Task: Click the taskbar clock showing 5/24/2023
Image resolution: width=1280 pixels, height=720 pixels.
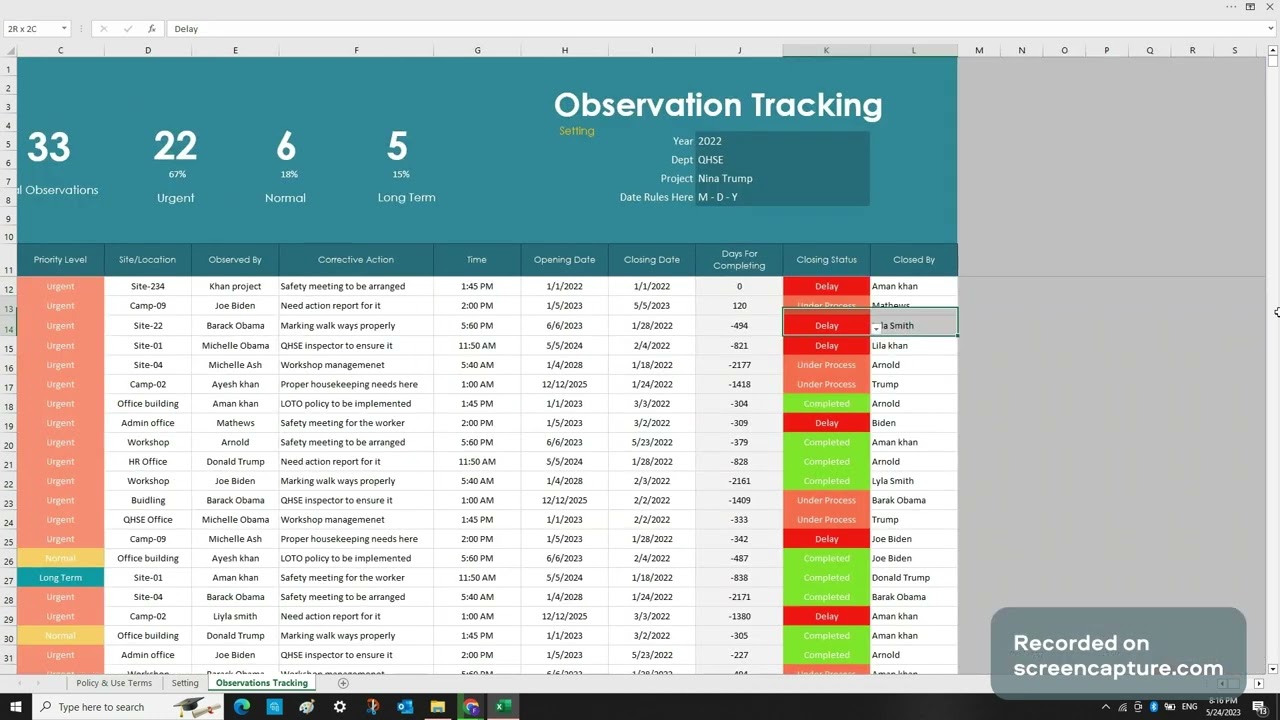Action: (x=1223, y=707)
